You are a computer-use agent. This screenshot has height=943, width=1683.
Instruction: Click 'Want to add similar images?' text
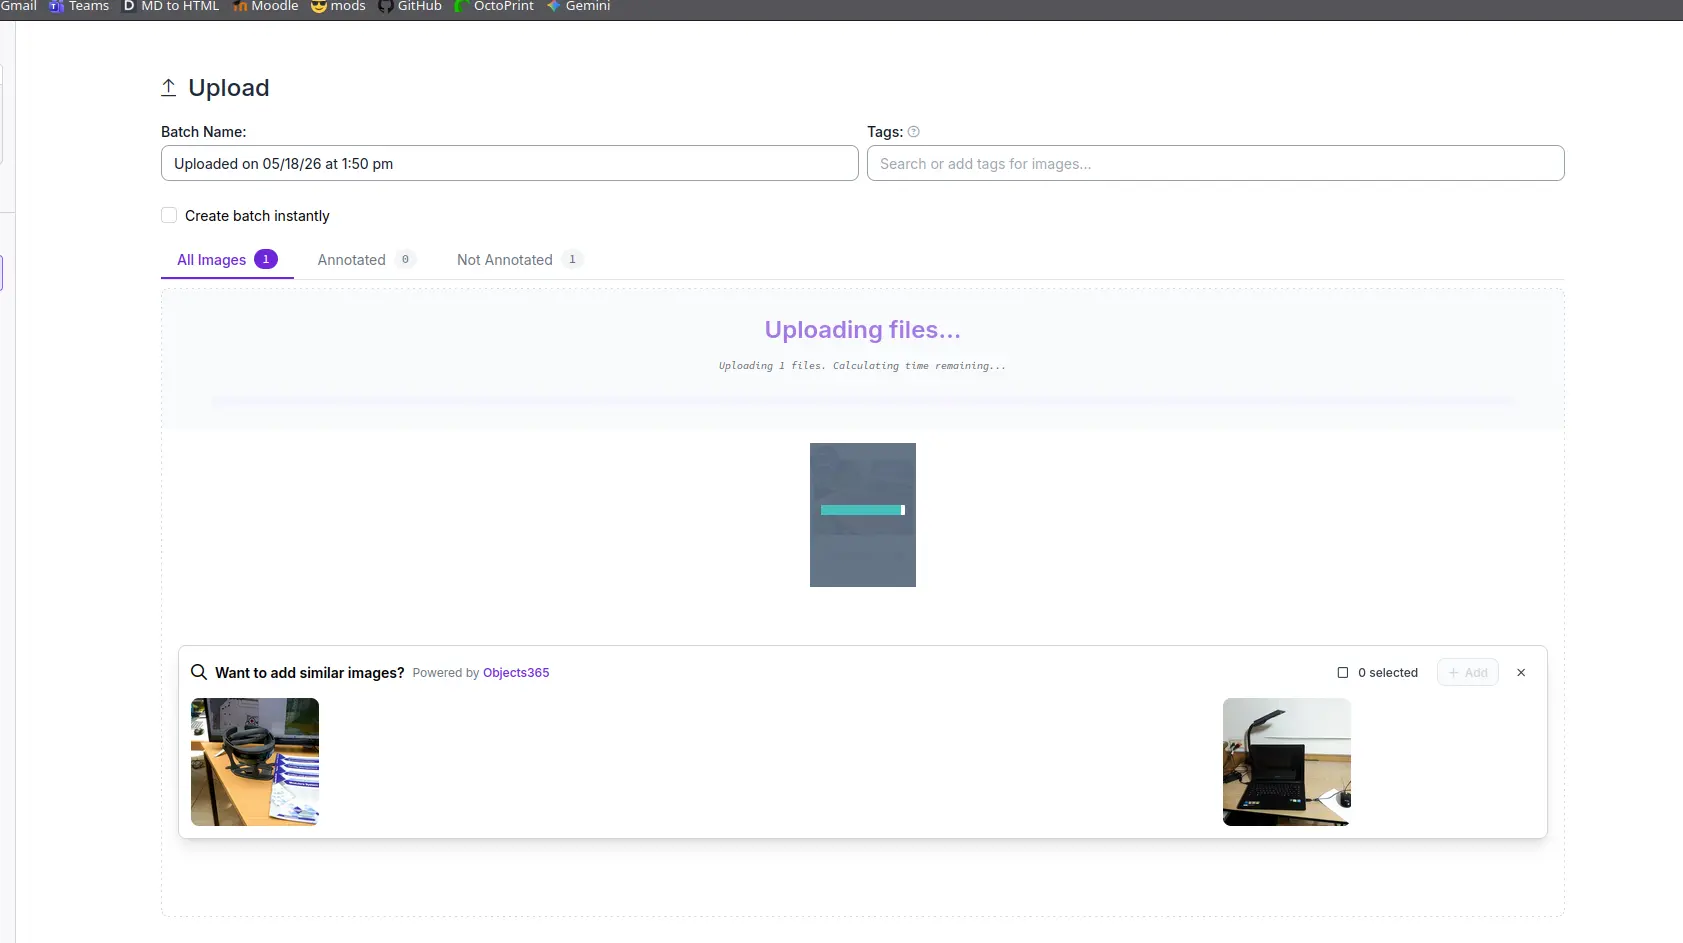[x=309, y=673]
